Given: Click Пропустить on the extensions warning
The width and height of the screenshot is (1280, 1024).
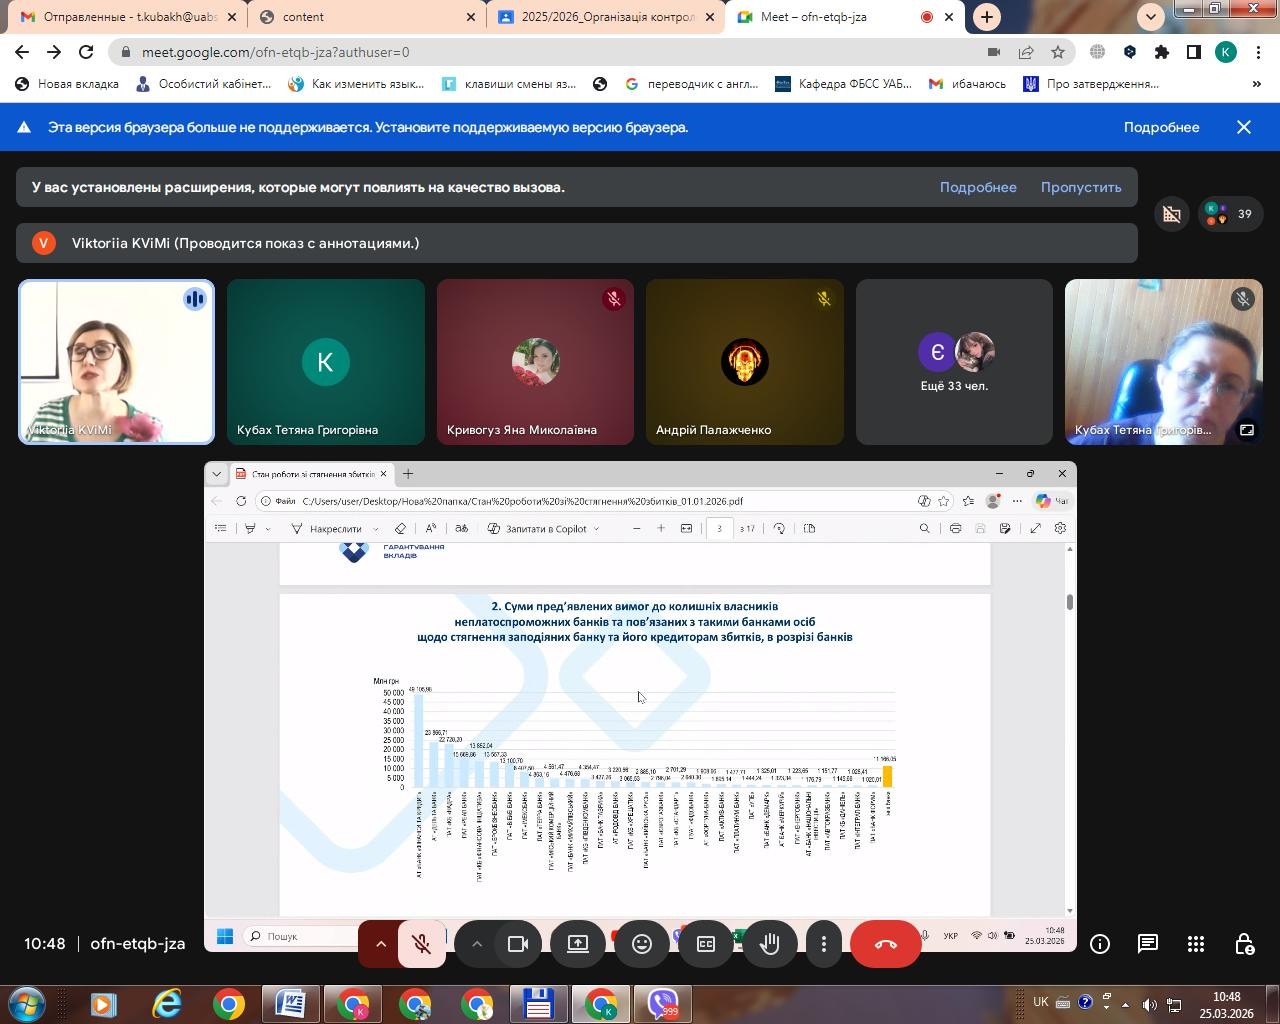Looking at the screenshot, I should 1080,187.
